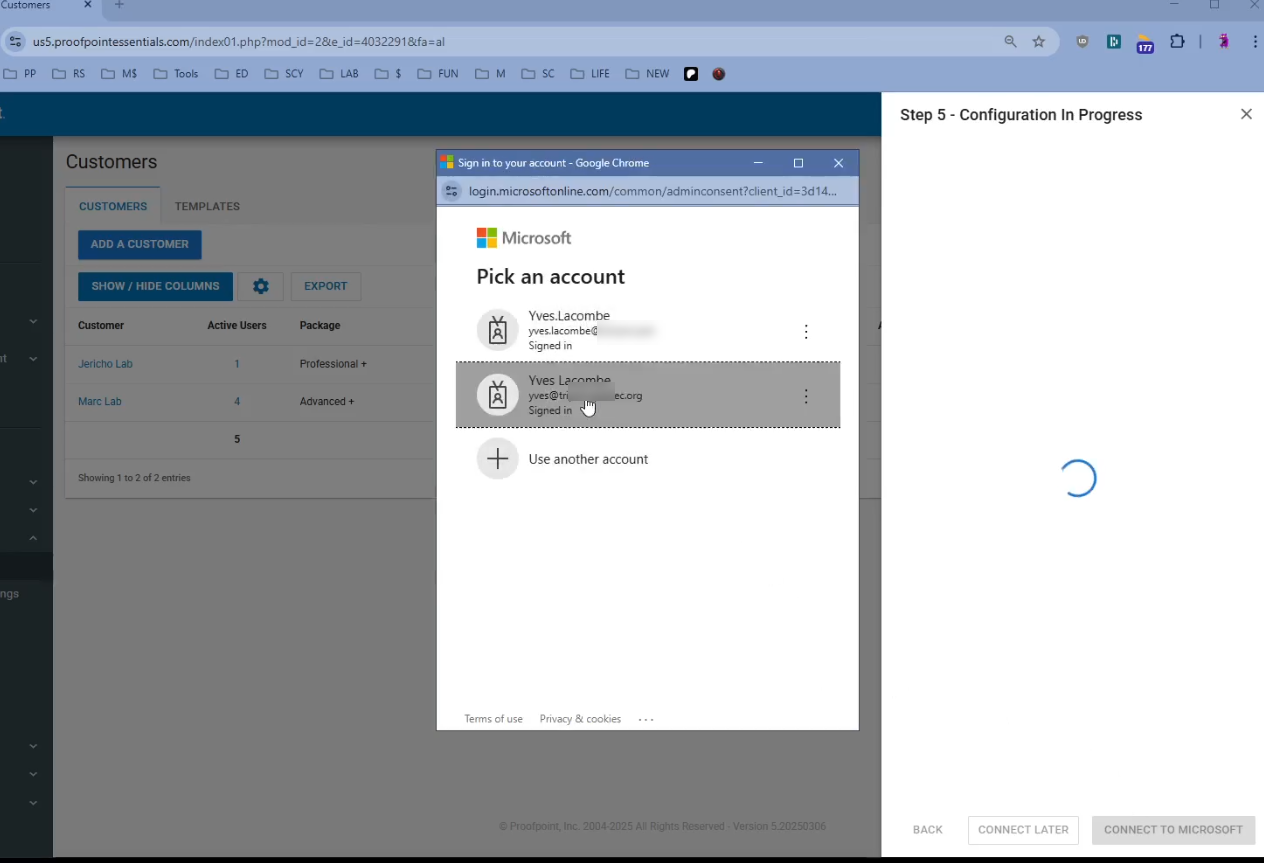The image size is (1264, 863).
Task: Open the dark red round bookmark icon
Action: tap(718, 74)
